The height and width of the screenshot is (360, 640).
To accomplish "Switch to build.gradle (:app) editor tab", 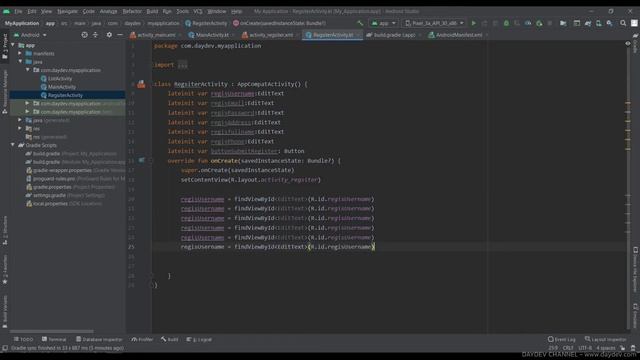I will [393, 35].
